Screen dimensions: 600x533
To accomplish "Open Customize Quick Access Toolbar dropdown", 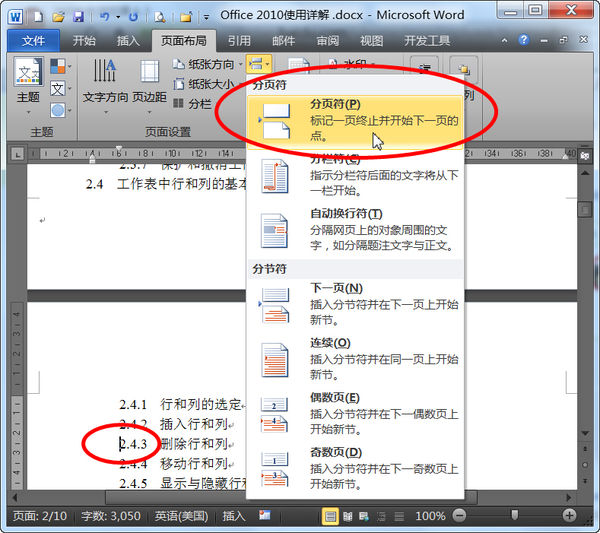I will tap(206, 17).
